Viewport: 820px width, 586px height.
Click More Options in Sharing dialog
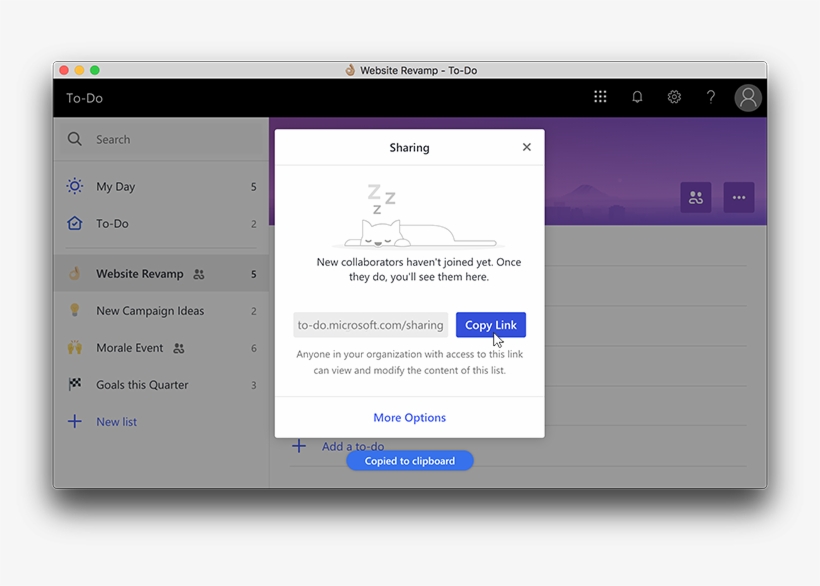coord(409,417)
